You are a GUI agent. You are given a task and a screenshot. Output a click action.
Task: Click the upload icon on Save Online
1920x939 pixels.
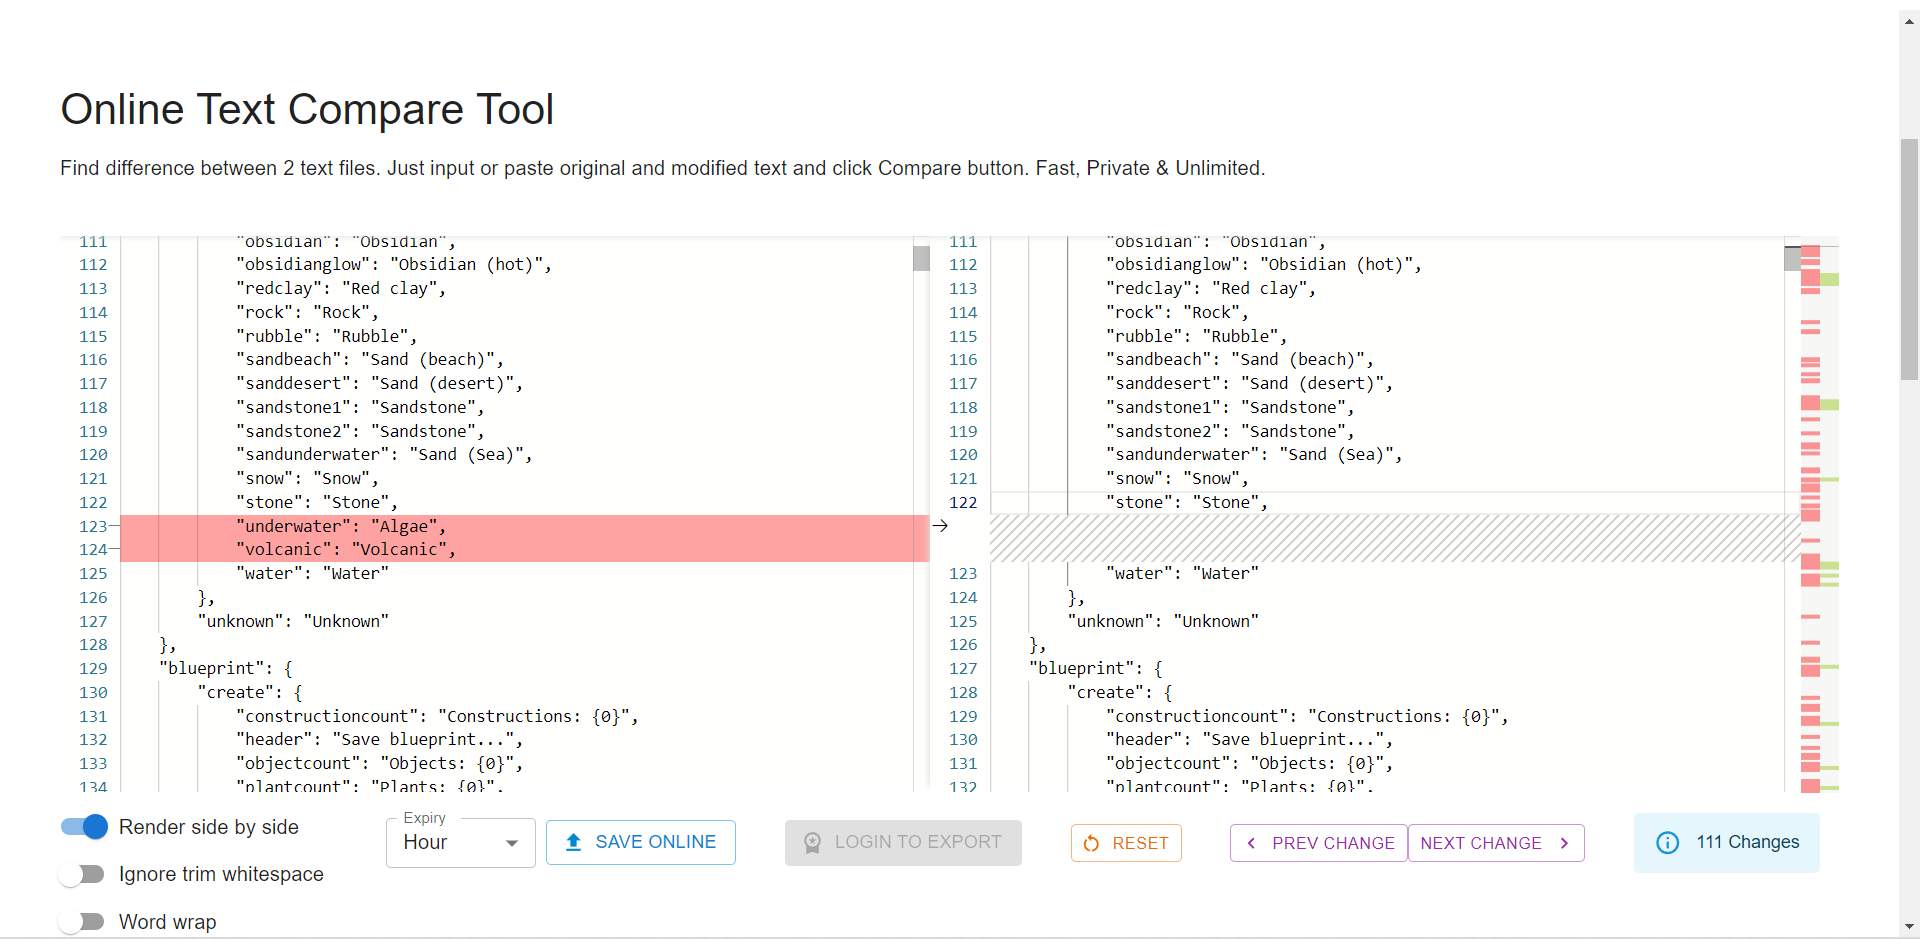(573, 842)
